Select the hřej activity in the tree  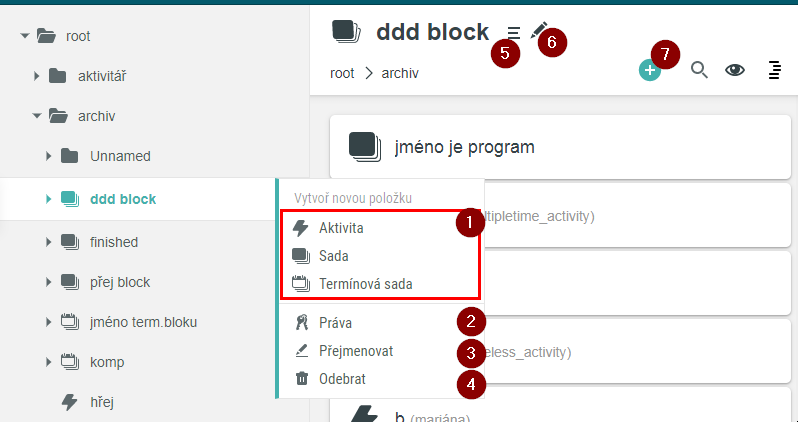pyautogui.click(x=102, y=402)
